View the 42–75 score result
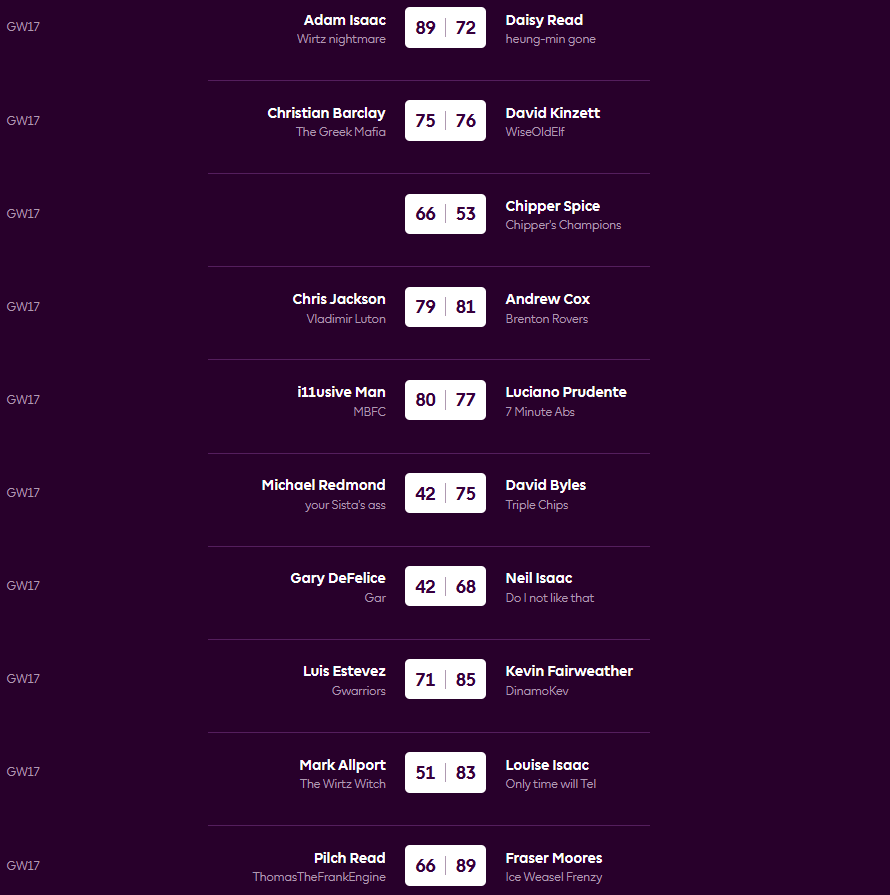This screenshot has width=890, height=895. click(x=445, y=493)
